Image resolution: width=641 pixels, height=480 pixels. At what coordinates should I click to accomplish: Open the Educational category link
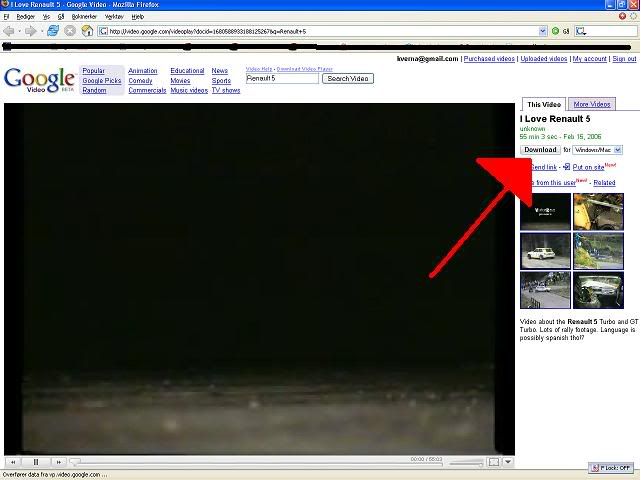tap(187, 71)
